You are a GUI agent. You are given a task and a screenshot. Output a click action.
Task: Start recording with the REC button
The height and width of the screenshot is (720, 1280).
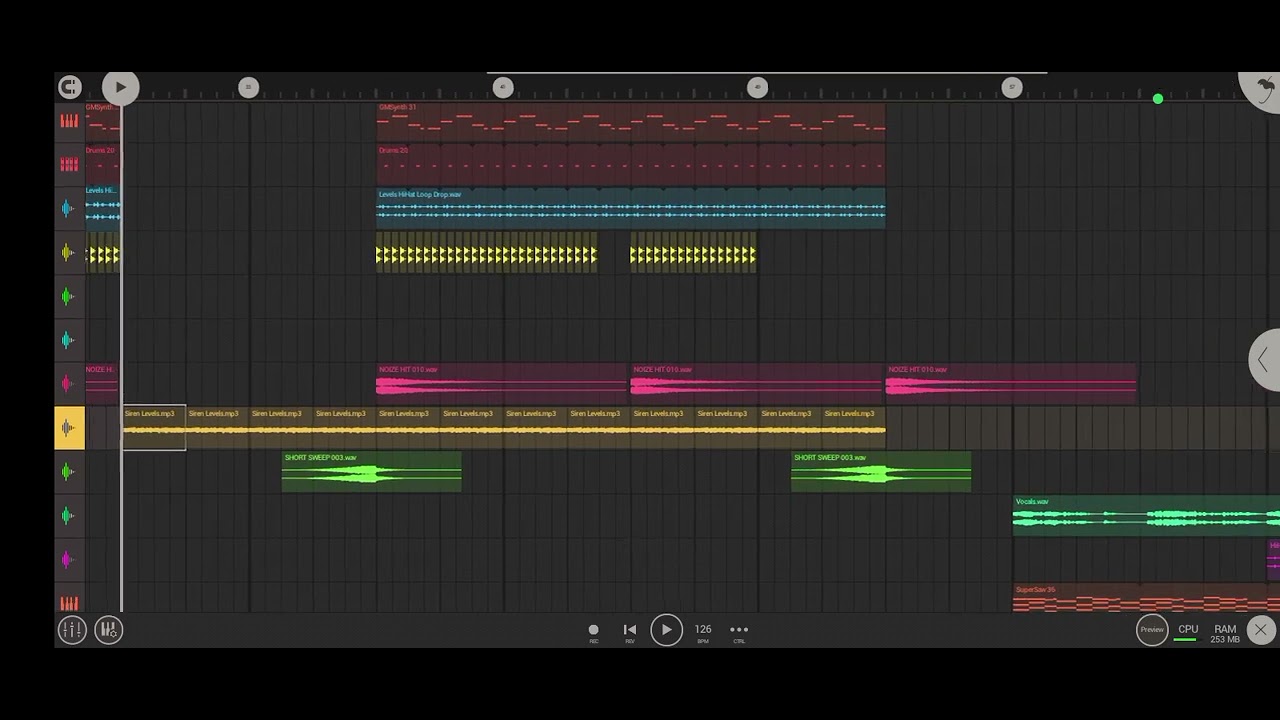pyautogui.click(x=593, y=632)
